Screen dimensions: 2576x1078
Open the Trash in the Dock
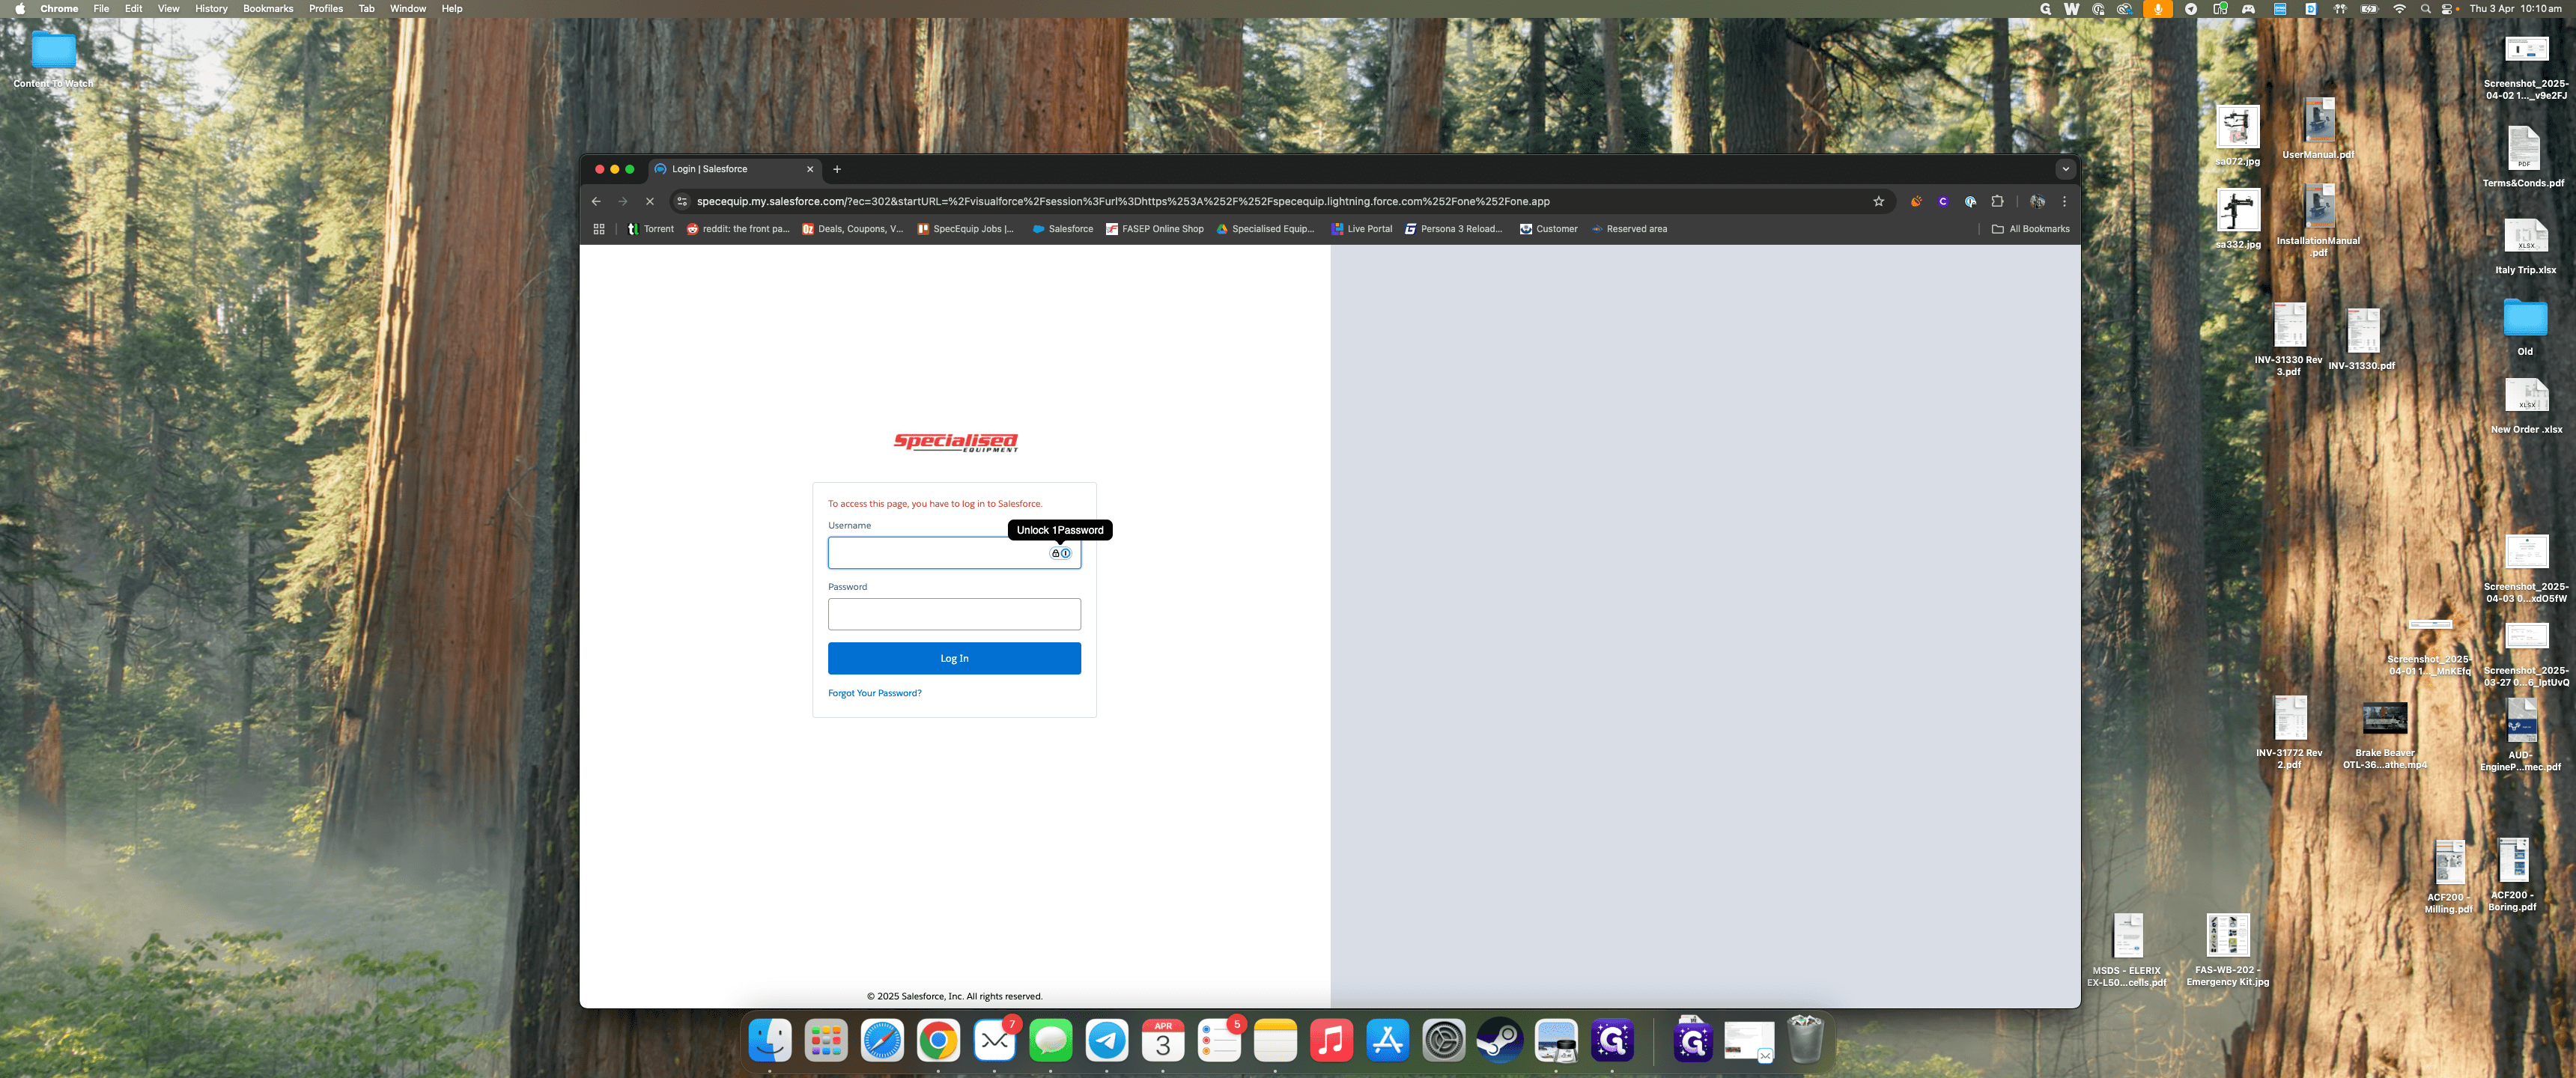click(x=1805, y=1040)
